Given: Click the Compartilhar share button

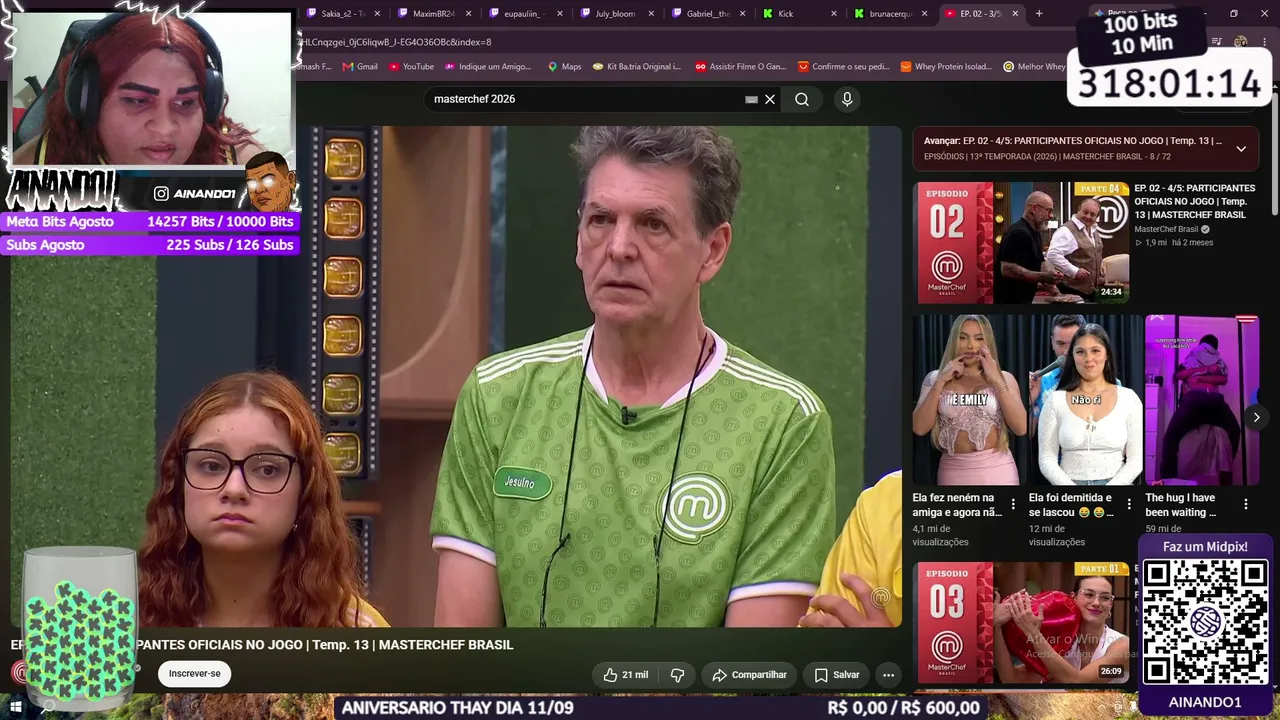Looking at the screenshot, I should click(749, 675).
